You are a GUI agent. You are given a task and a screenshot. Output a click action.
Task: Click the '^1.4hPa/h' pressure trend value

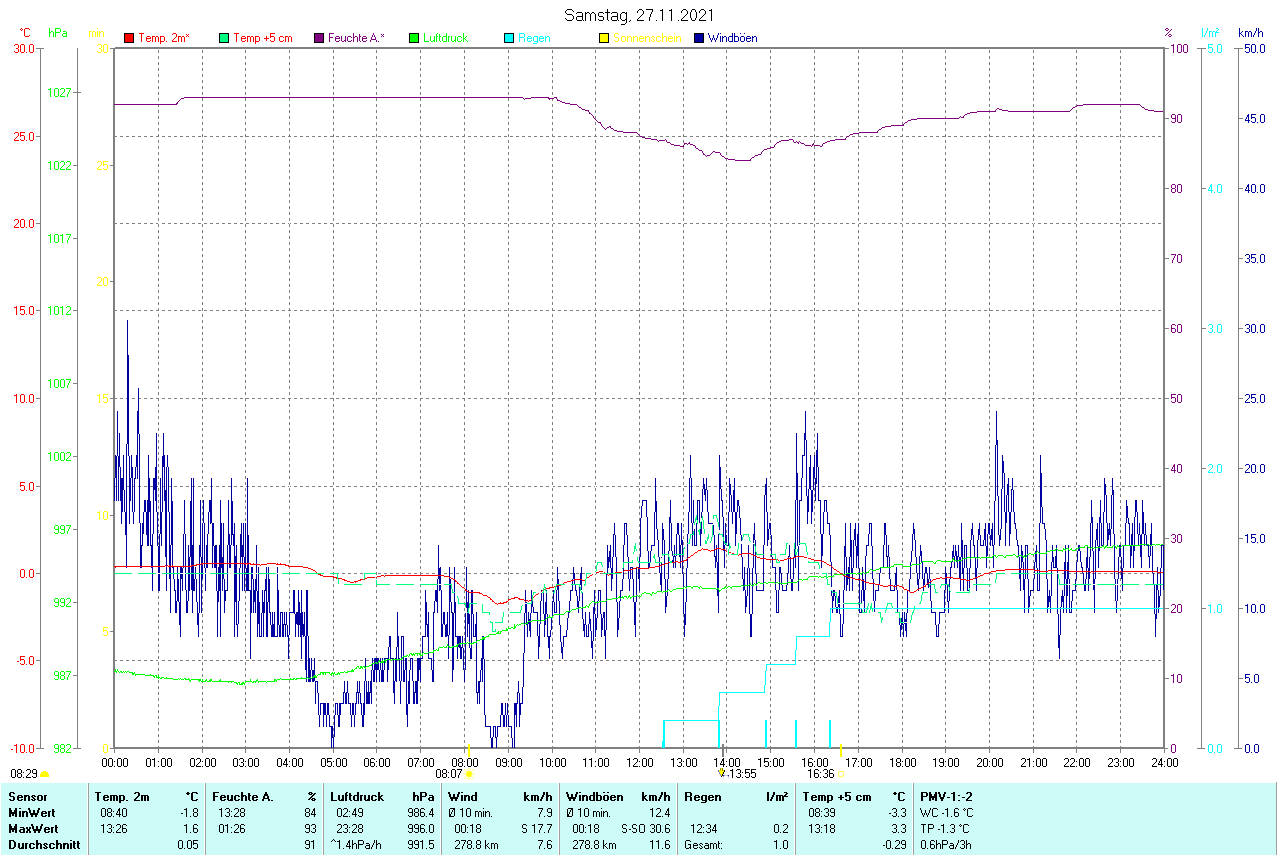[356, 845]
